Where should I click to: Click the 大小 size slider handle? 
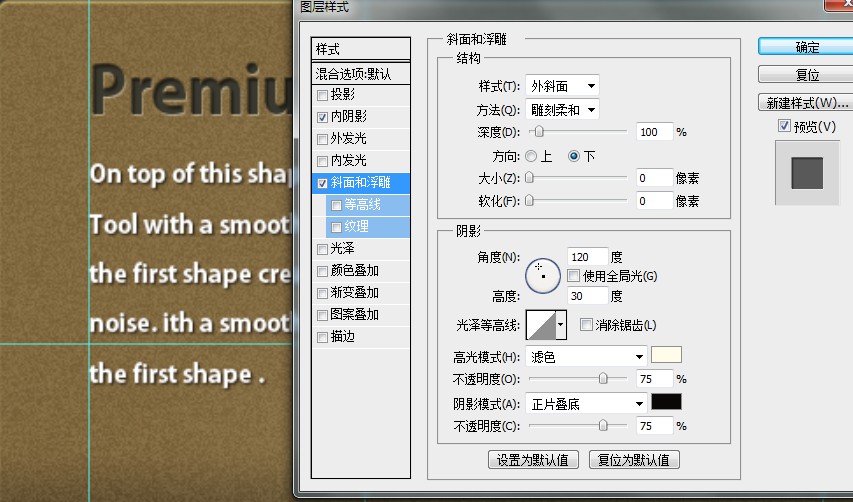tap(529, 178)
